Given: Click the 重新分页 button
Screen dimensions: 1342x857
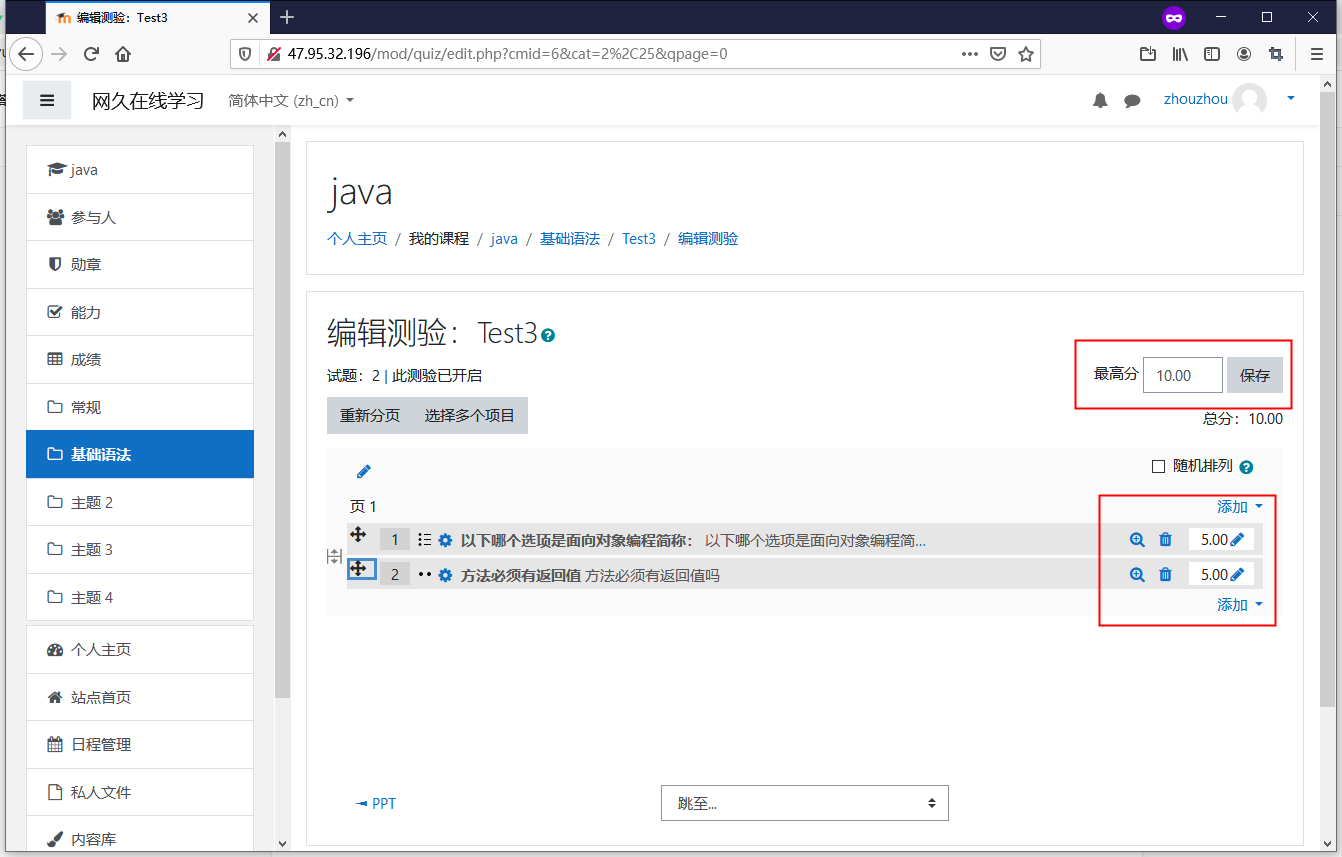Looking at the screenshot, I should point(370,415).
